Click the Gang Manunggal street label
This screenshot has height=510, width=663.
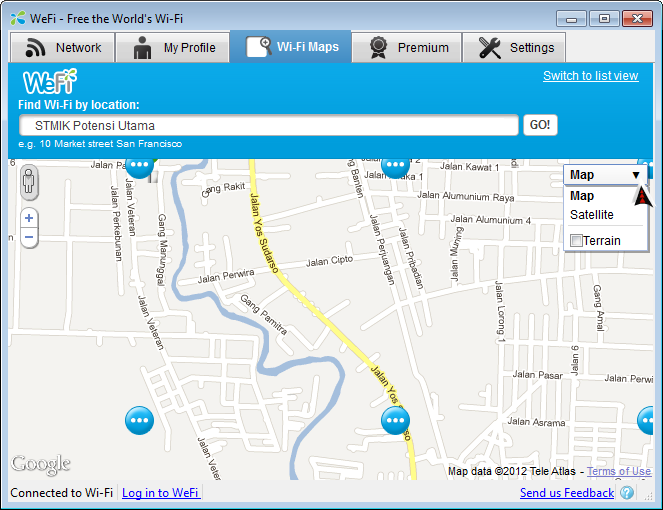(x=162, y=250)
